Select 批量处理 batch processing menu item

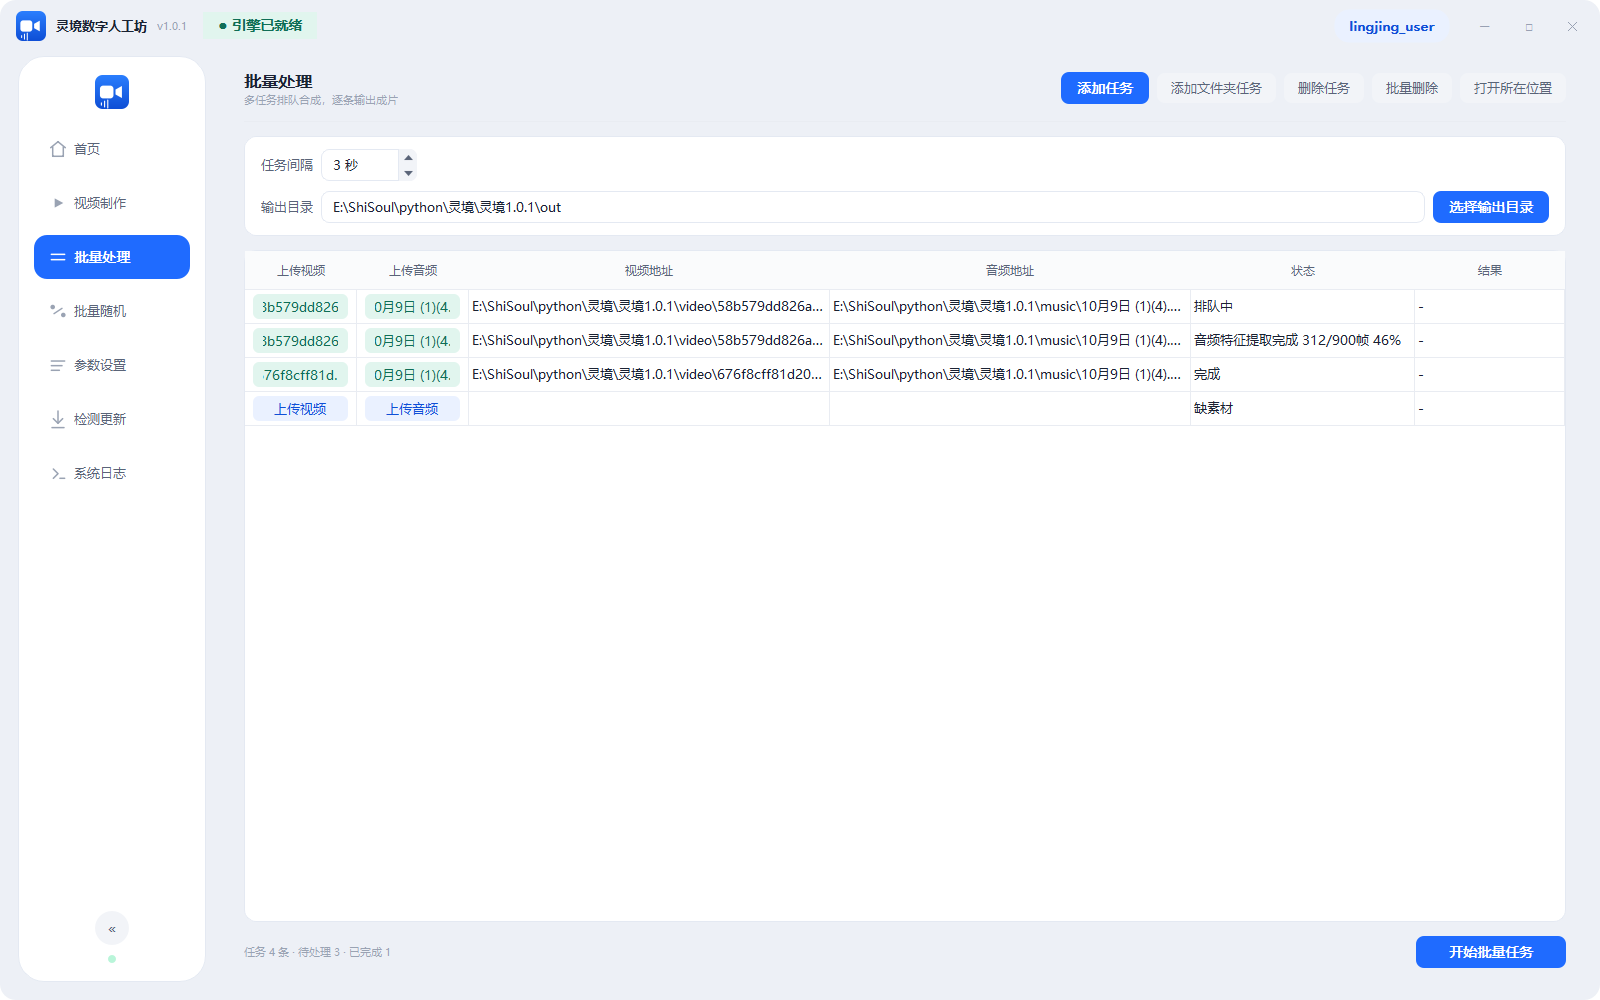(x=112, y=257)
